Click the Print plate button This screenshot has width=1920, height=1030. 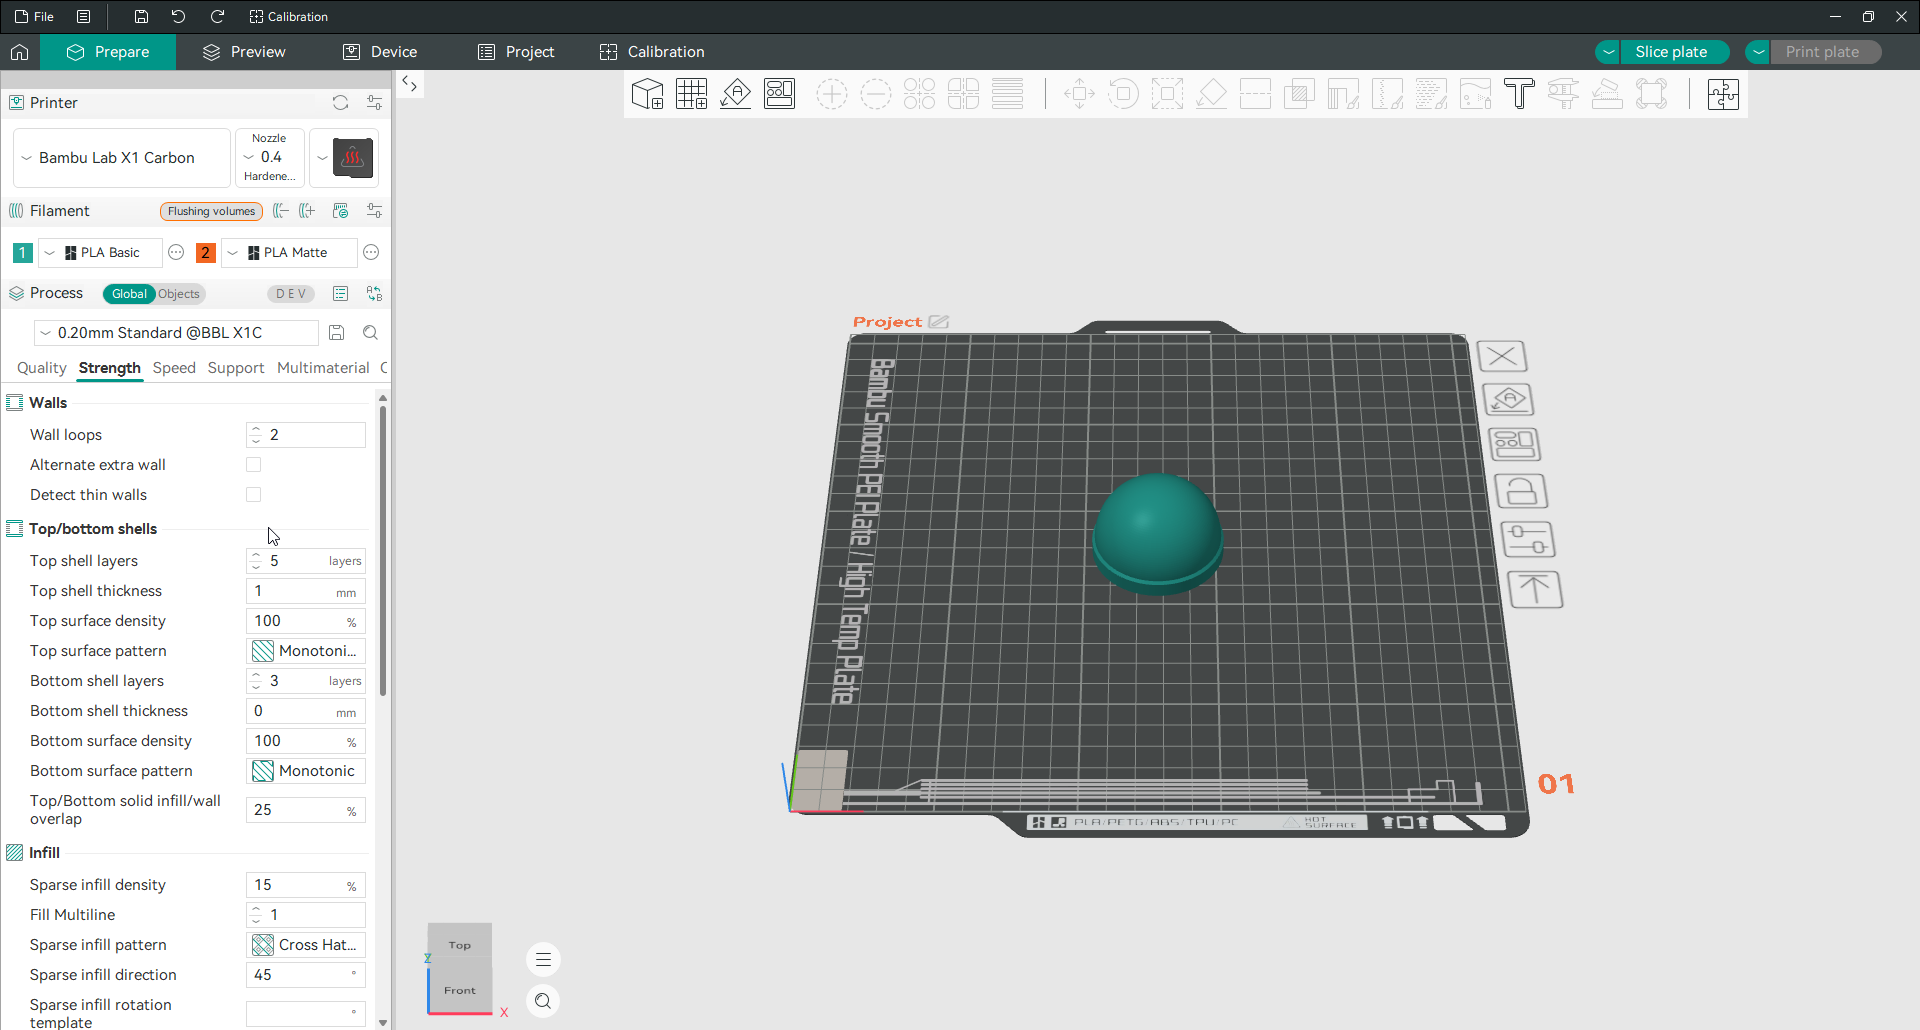click(x=1825, y=52)
